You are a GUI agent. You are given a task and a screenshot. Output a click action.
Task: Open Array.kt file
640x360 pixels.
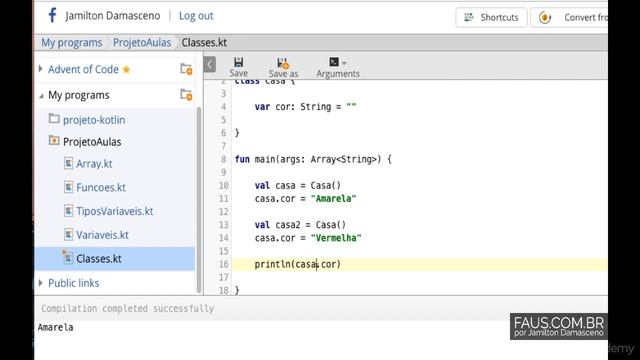click(94, 164)
